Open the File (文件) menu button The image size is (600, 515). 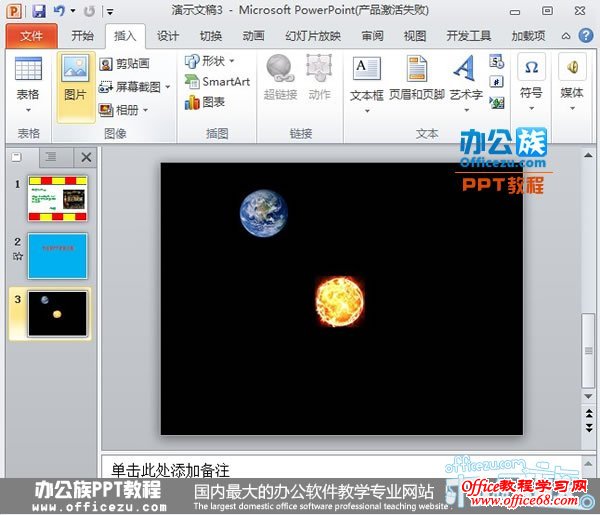31,36
